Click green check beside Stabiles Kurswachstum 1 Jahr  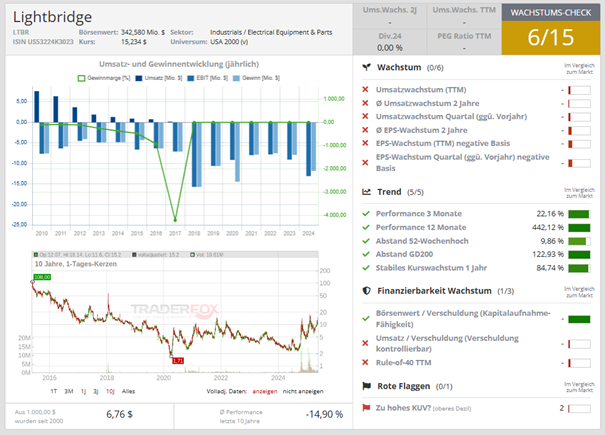point(366,267)
